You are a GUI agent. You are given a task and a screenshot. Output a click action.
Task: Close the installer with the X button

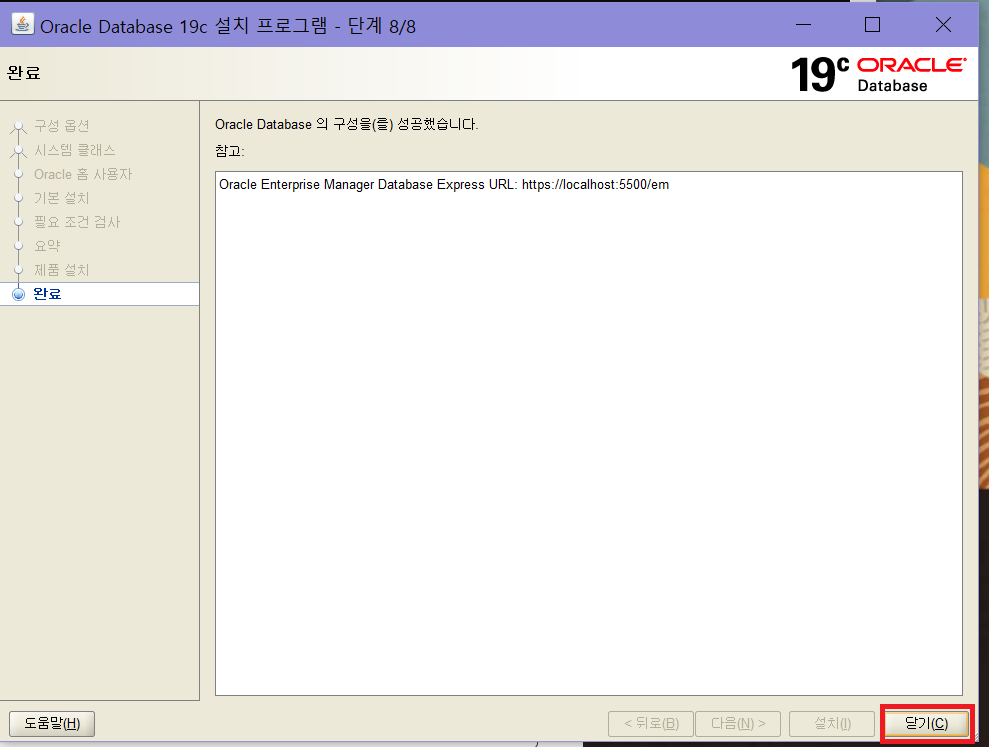point(944,25)
